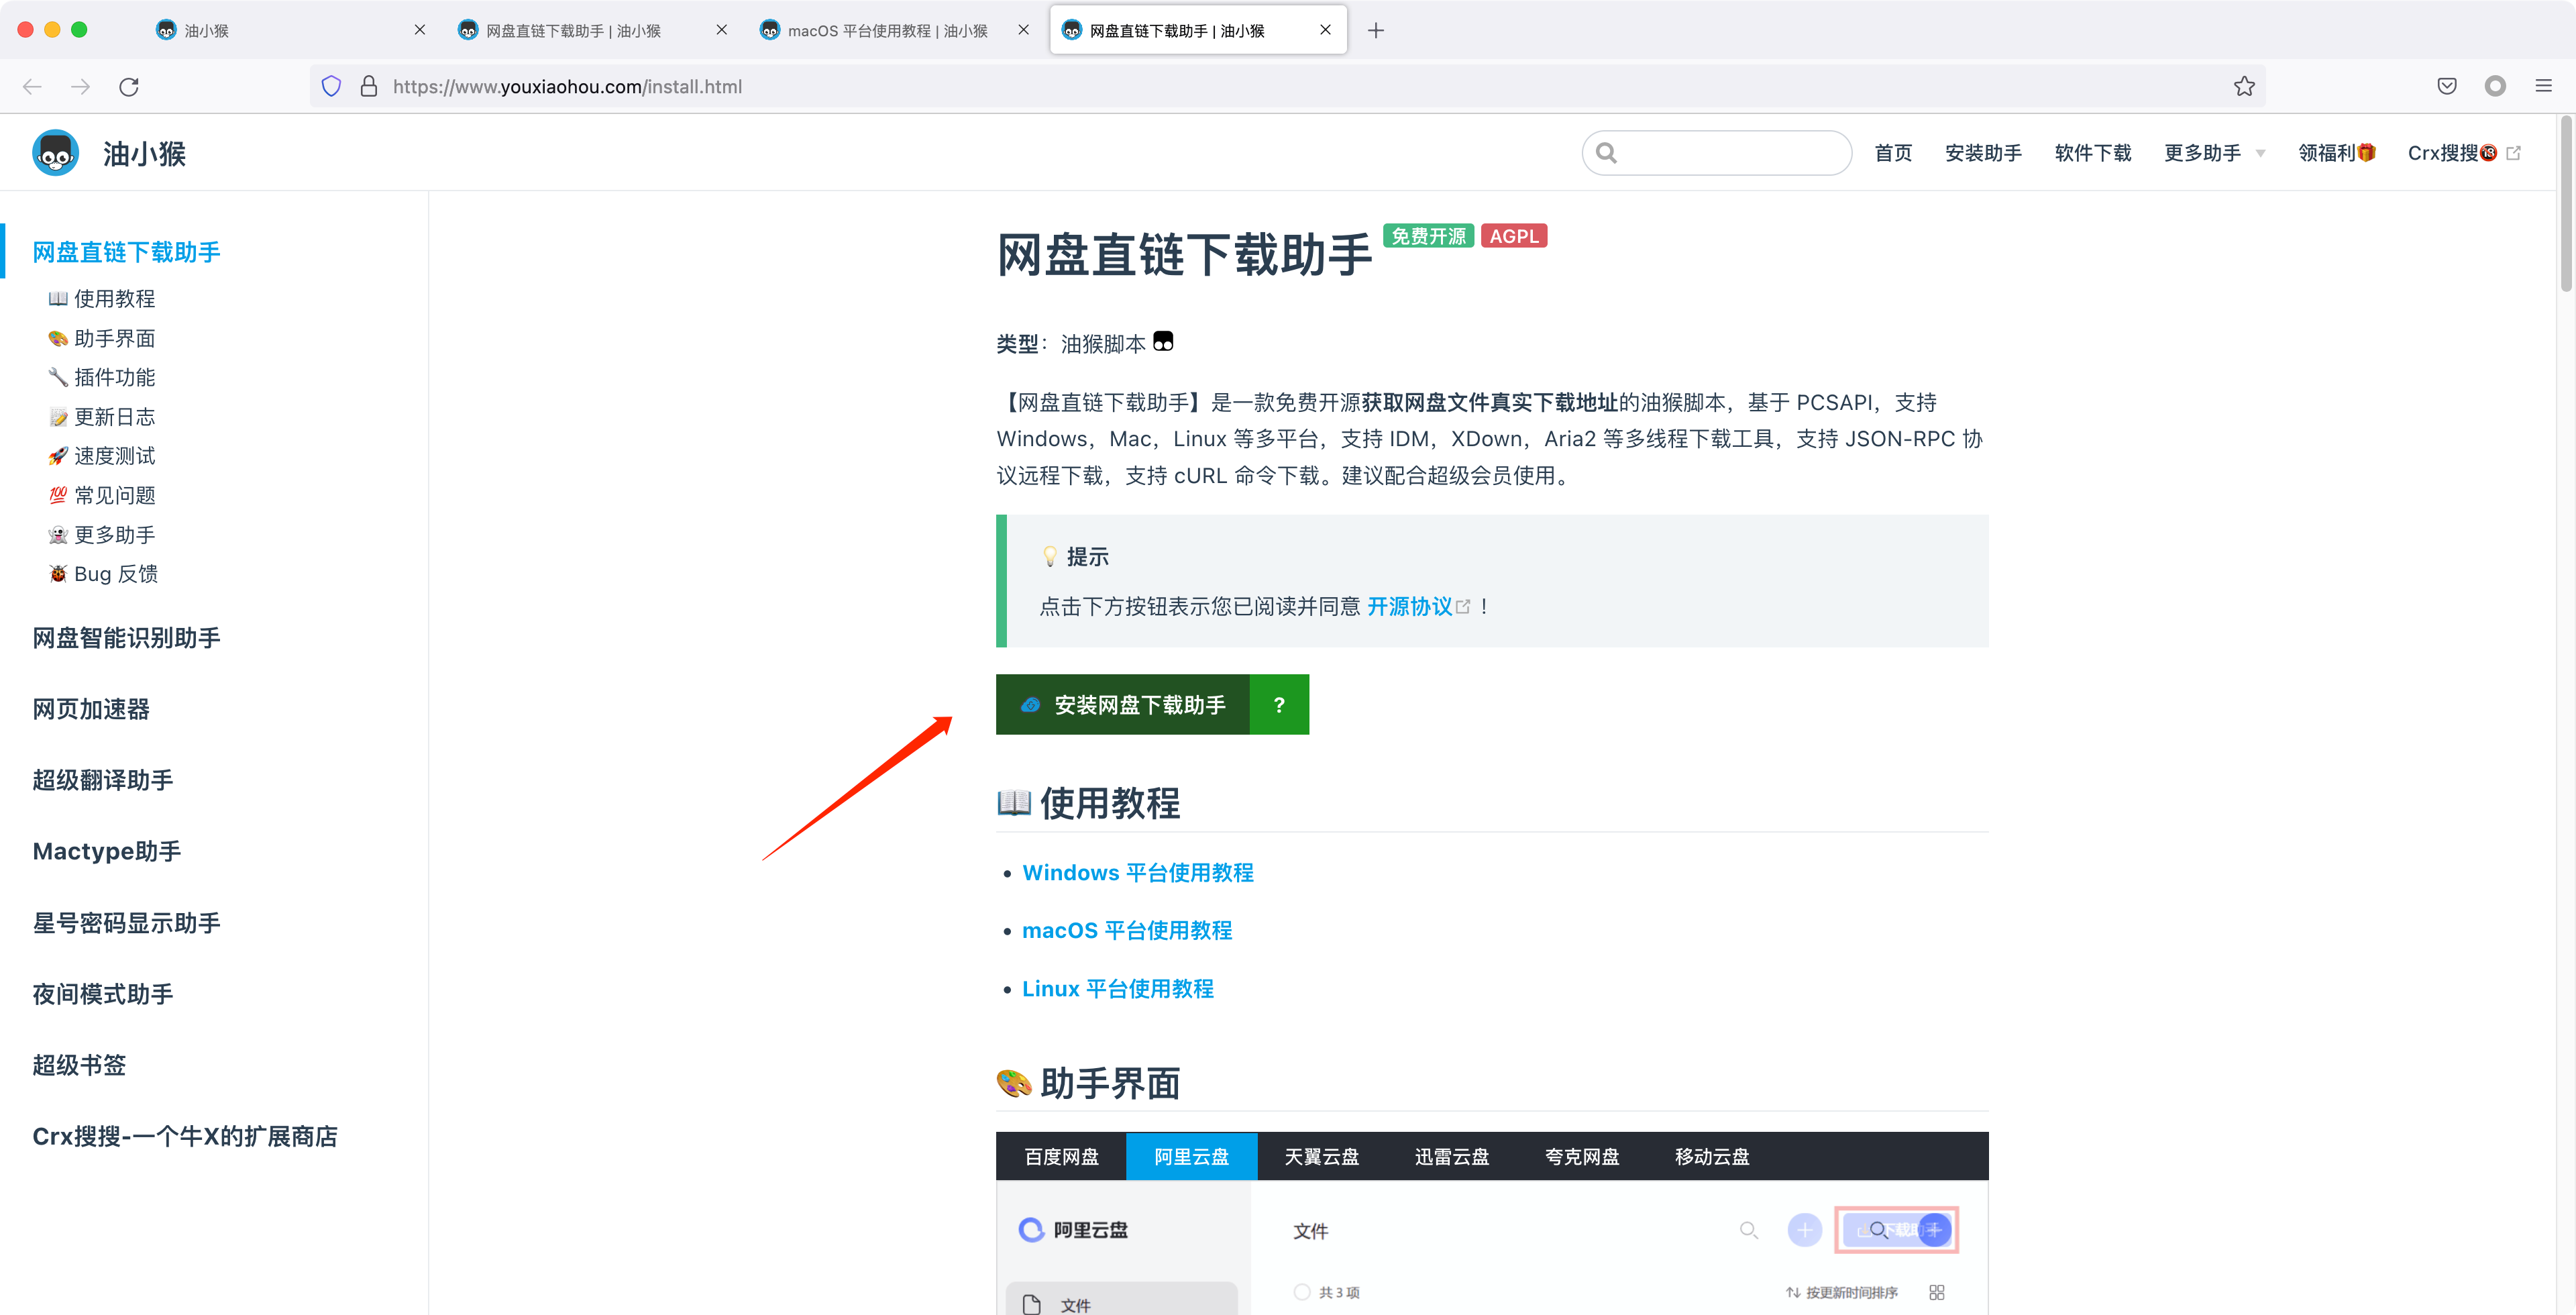Open 星号密码显示助手 in the sidebar
This screenshot has width=2576, height=1315.
(x=127, y=923)
